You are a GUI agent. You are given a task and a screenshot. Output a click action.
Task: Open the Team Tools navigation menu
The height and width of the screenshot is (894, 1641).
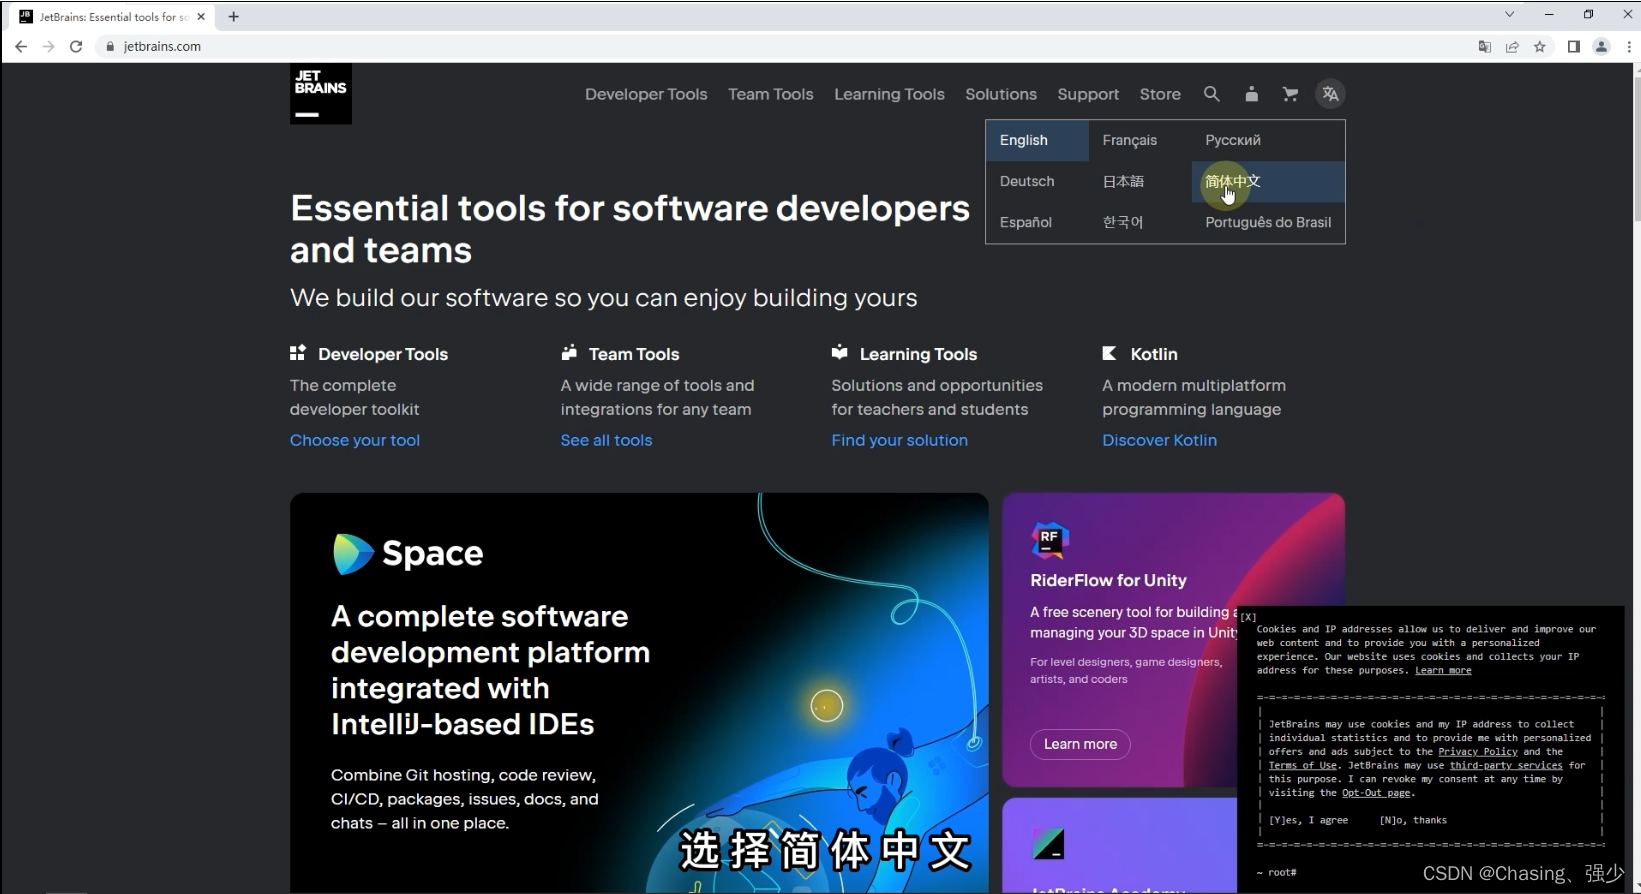pyautogui.click(x=771, y=94)
